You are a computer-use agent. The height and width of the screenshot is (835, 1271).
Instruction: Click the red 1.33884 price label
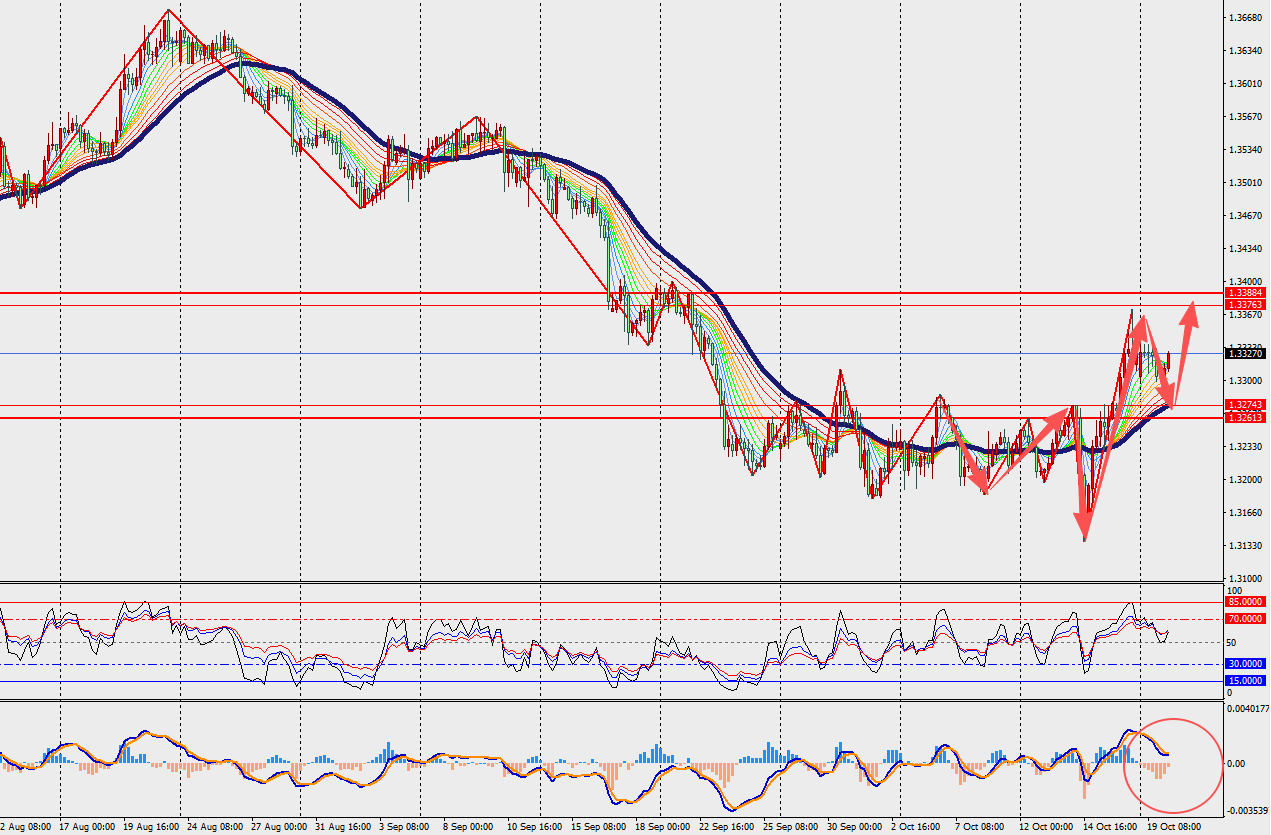tap(1248, 293)
